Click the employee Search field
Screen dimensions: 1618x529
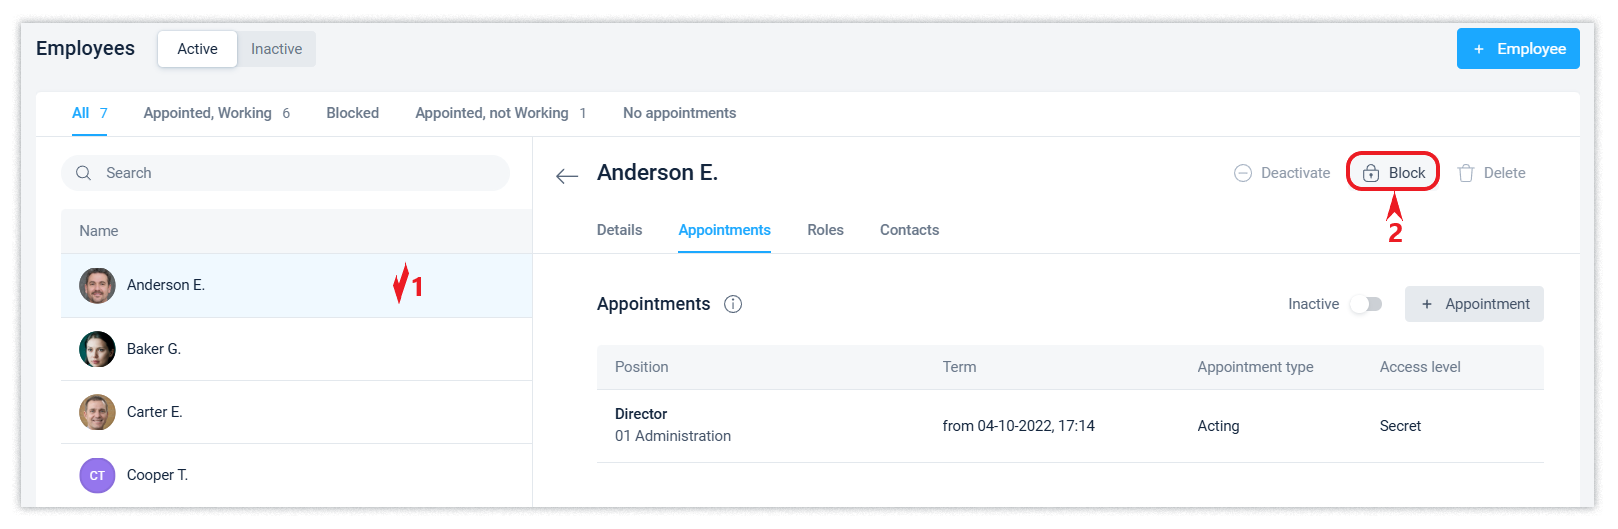[x=300, y=173]
